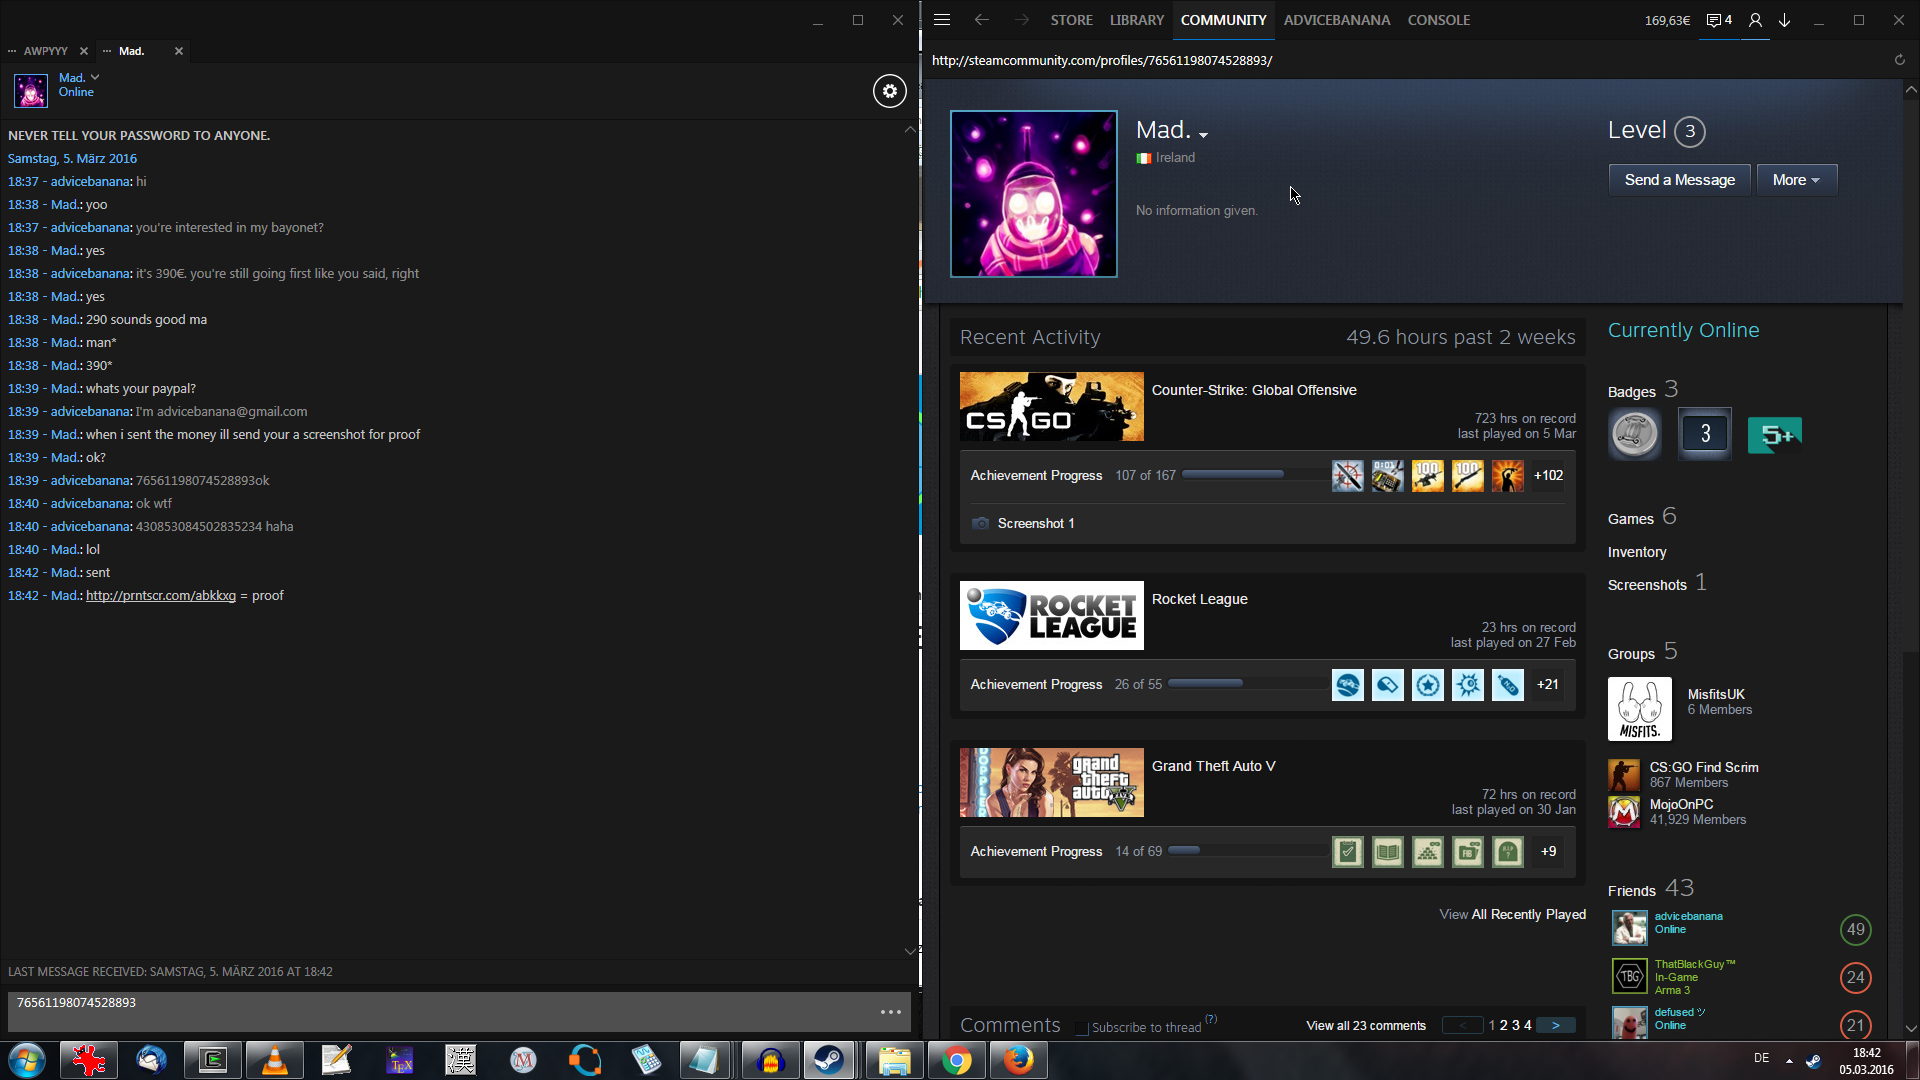
Task: Click the chat message input field
Action: pos(440,1011)
